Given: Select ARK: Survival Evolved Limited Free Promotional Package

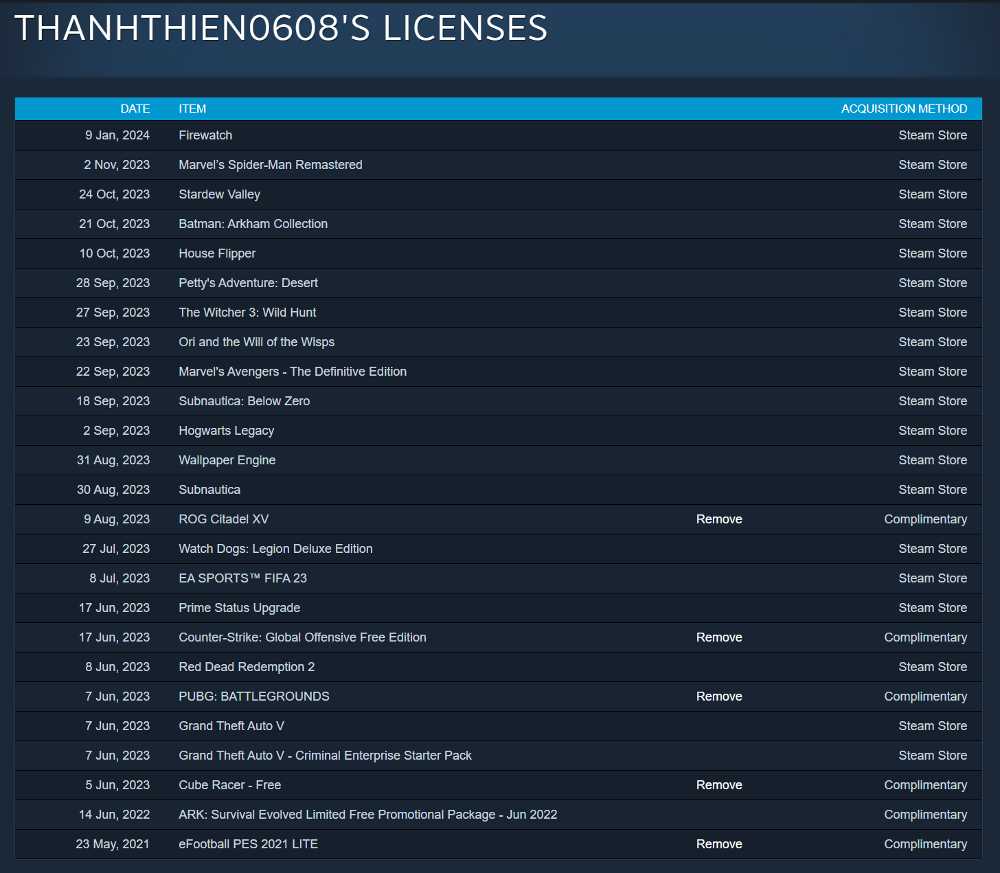Looking at the screenshot, I should click(368, 814).
